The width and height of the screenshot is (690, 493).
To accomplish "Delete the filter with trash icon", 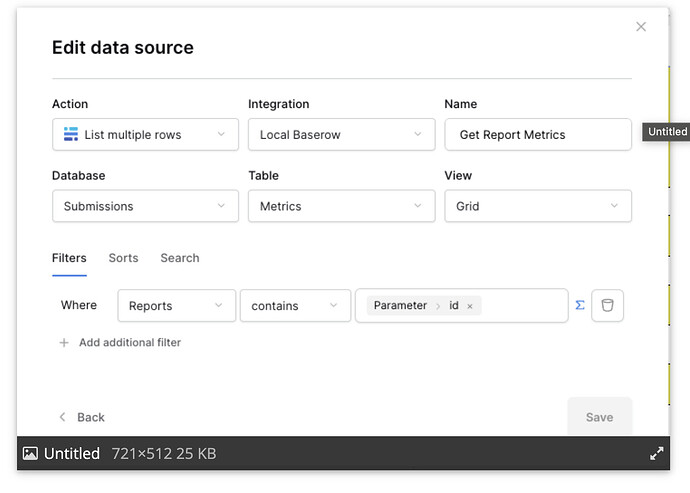I will [x=607, y=305].
